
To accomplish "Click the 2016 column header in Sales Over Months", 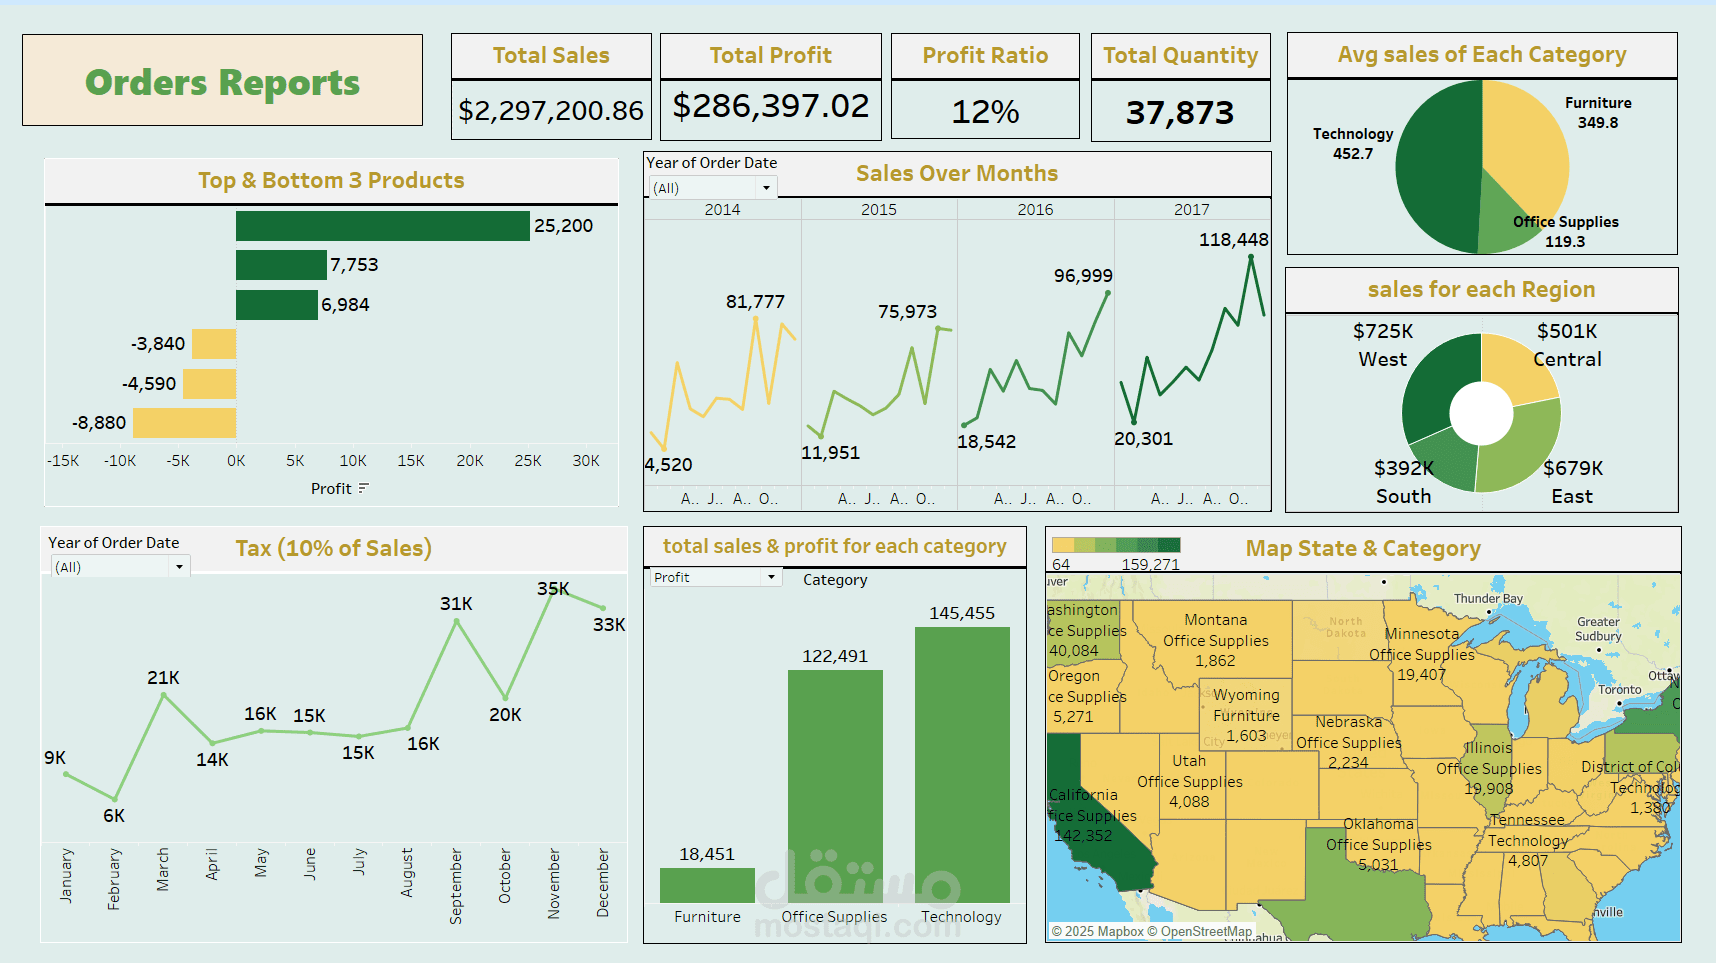I will 1036,209.
